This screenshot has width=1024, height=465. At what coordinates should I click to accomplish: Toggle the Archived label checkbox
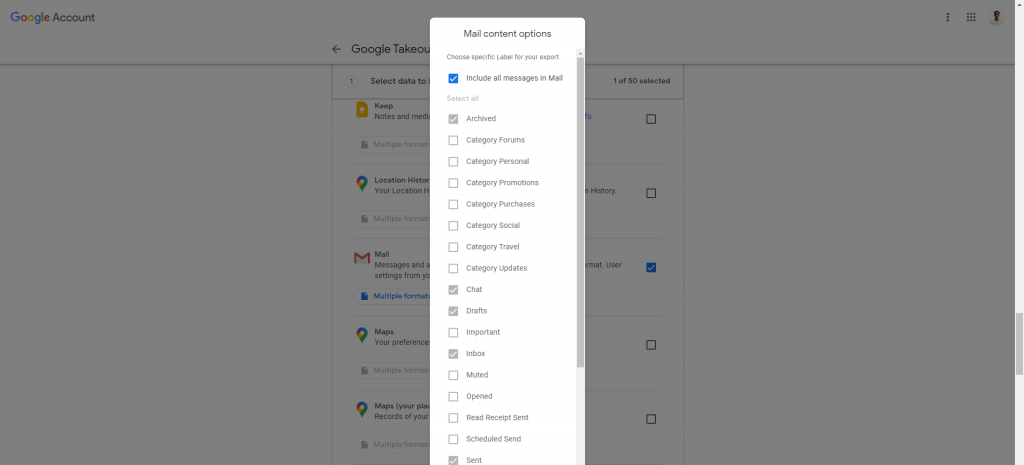click(453, 119)
